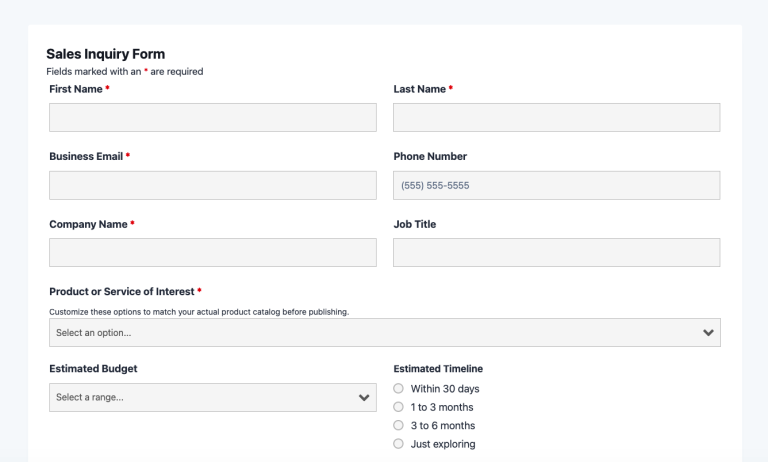768x462 pixels.
Task: Click the Last Name input field
Action: (556, 117)
